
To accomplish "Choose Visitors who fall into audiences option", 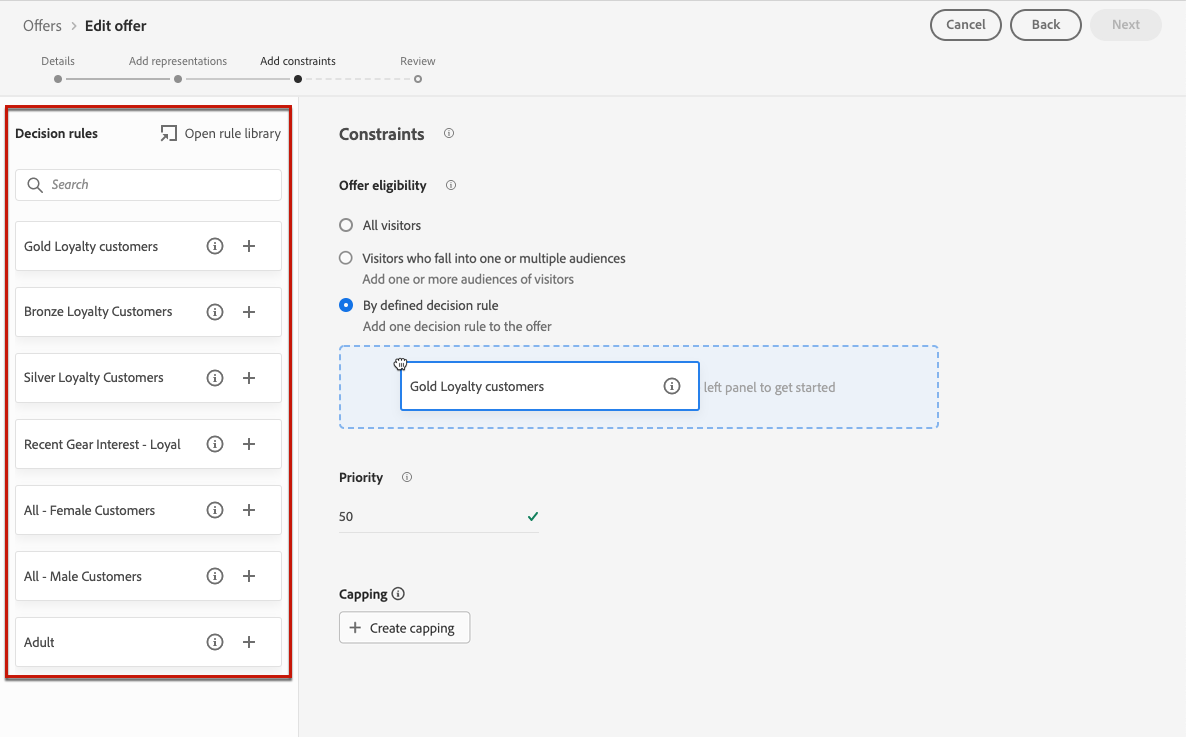I will (x=346, y=258).
